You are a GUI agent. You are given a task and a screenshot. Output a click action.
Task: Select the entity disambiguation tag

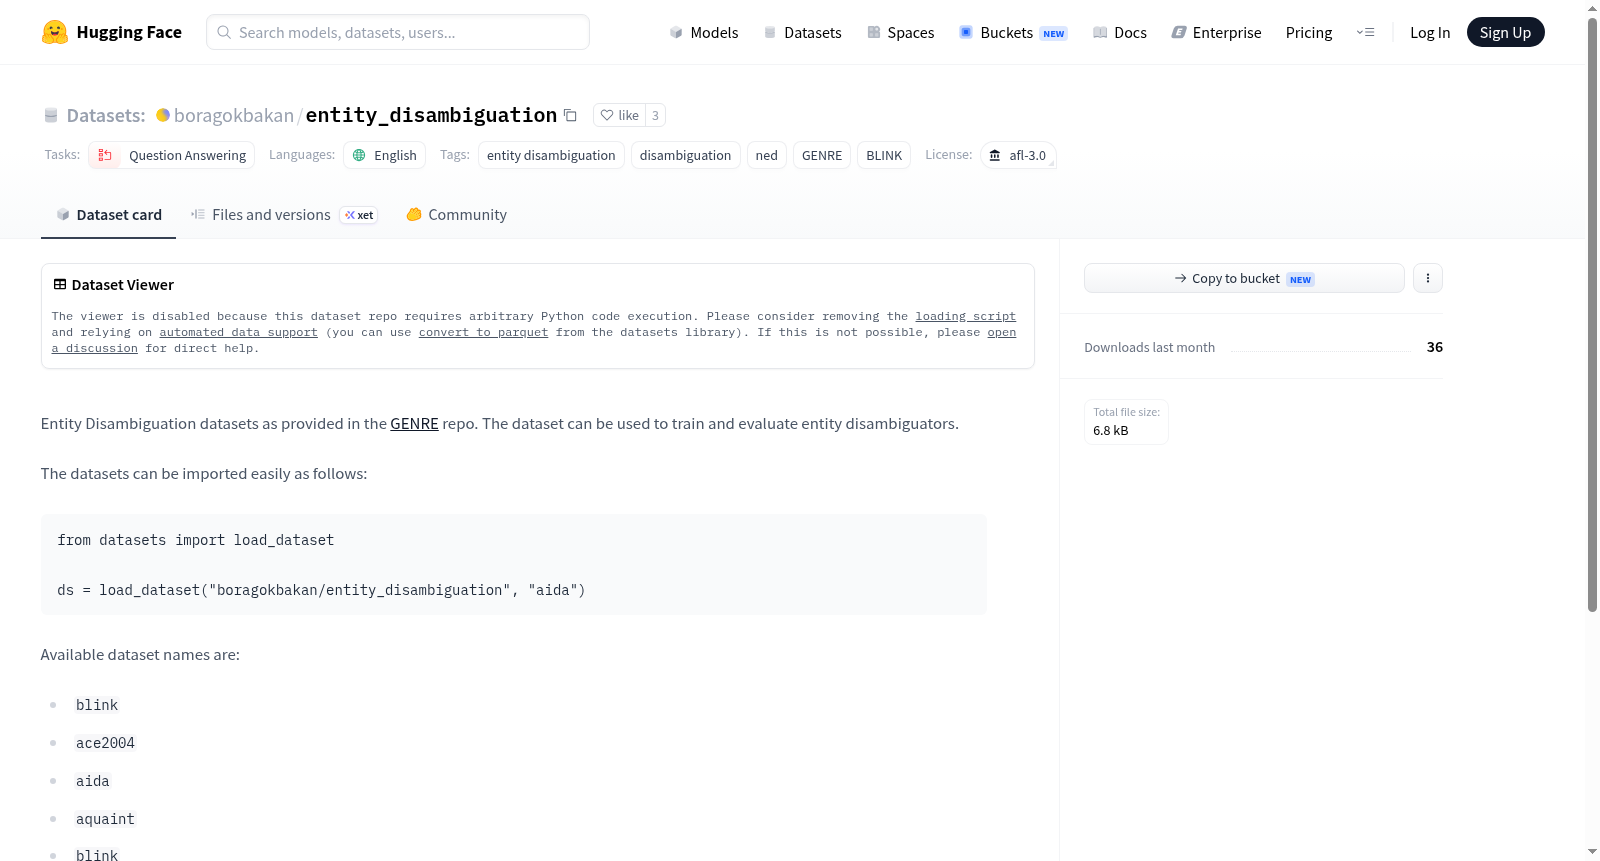(x=551, y=155)
